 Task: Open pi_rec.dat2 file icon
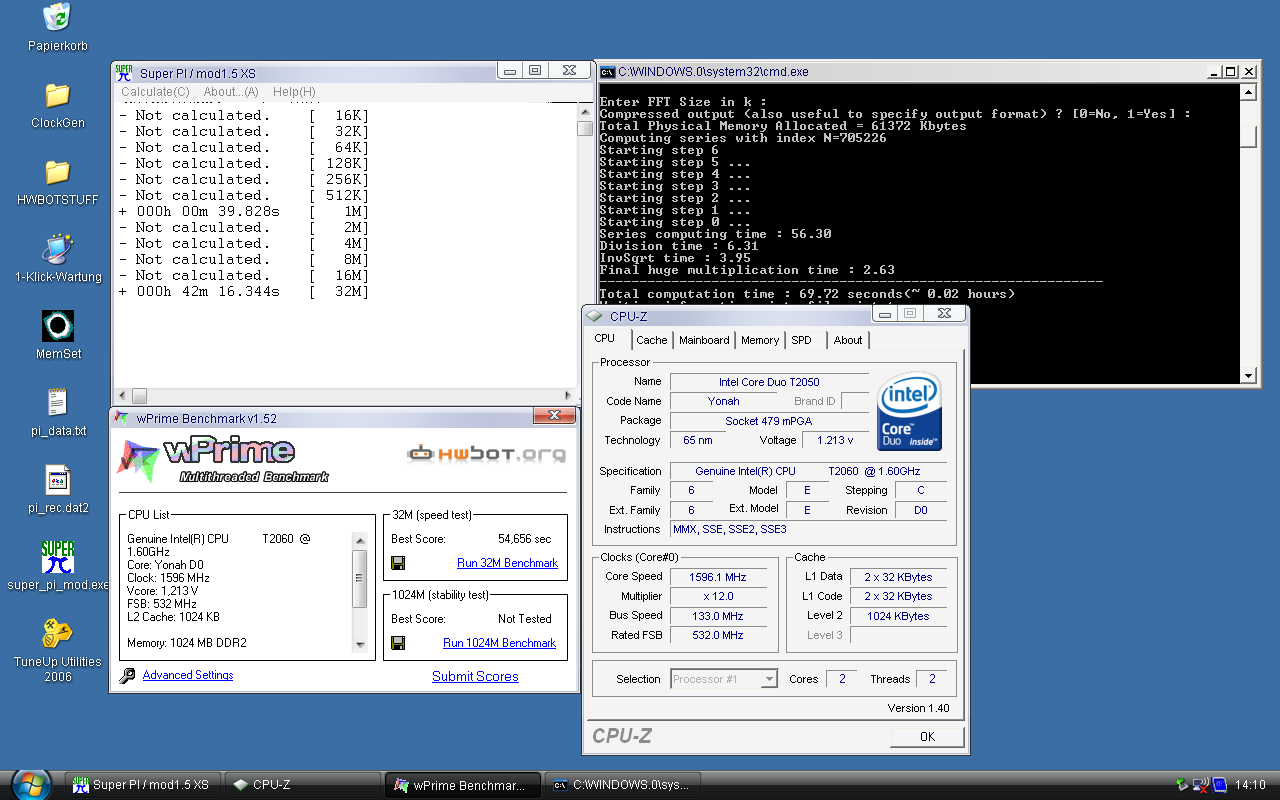[57, 480]
